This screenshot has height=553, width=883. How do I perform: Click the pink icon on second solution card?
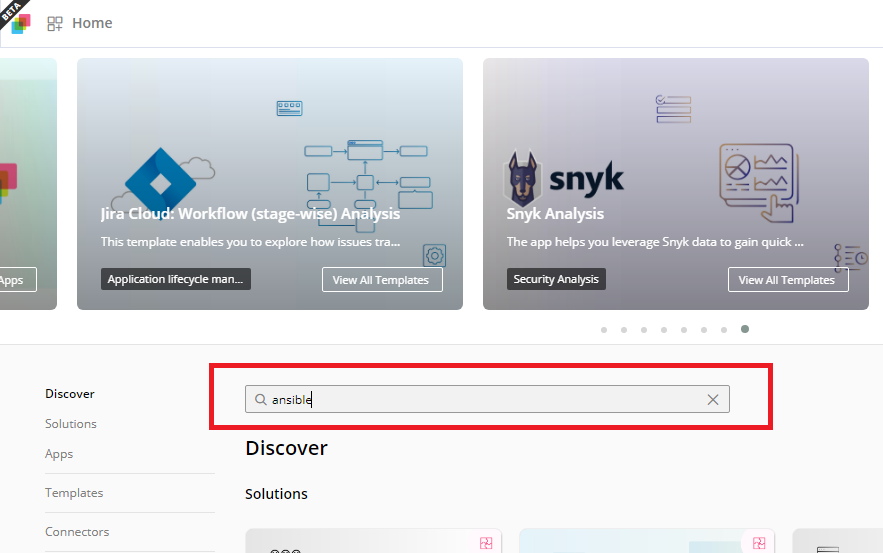tap(759, 543)
